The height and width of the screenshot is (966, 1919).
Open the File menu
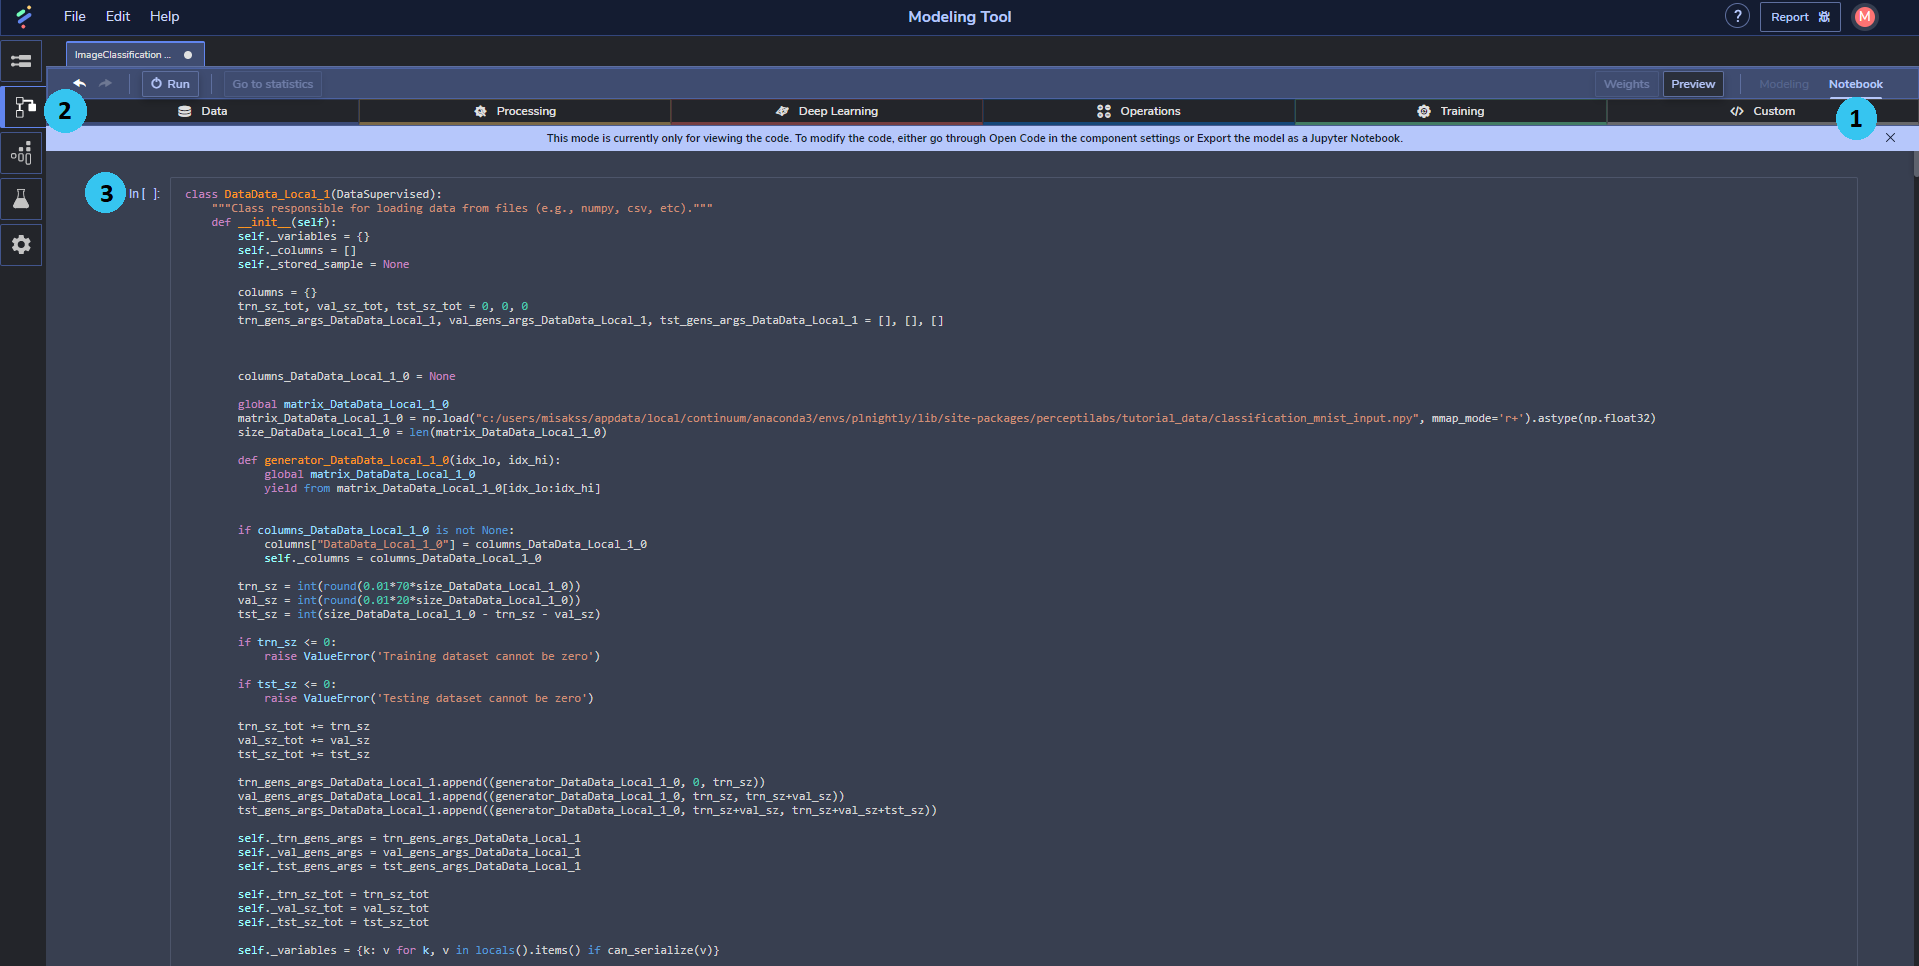75,16
